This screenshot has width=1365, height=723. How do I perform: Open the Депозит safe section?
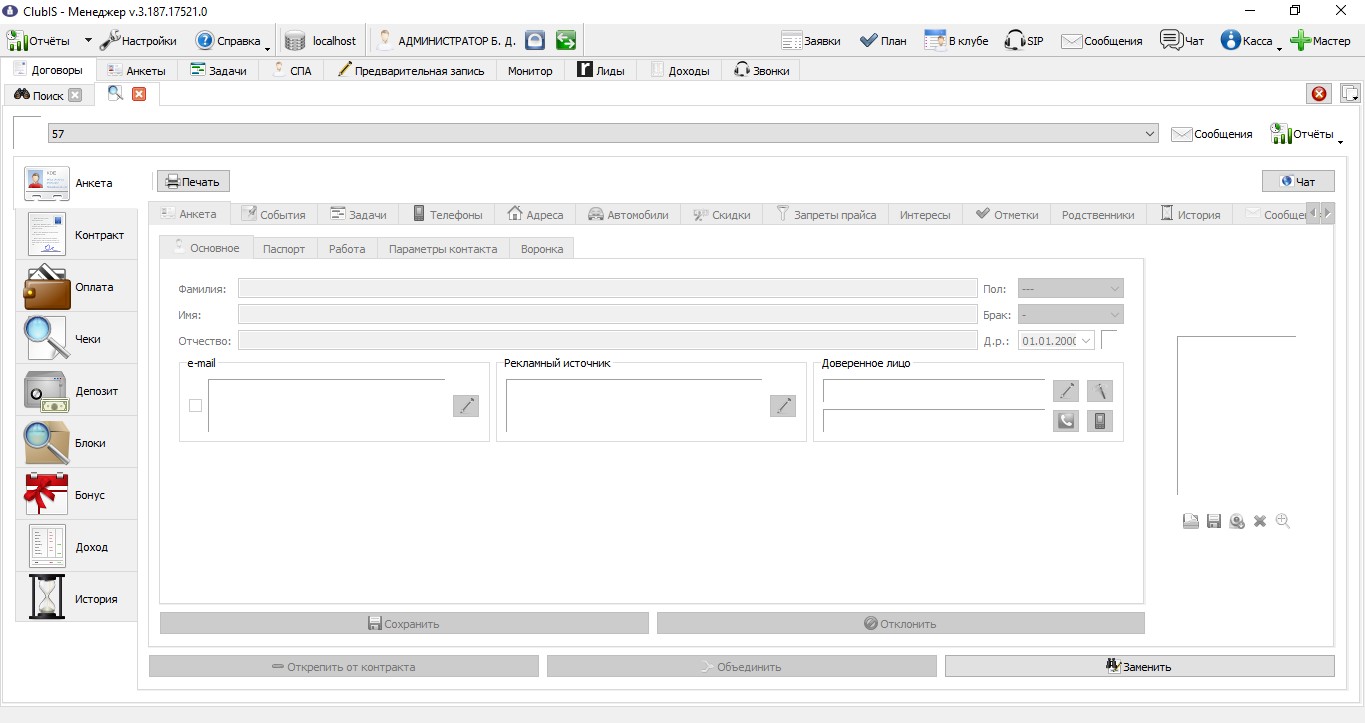point(76,391)
